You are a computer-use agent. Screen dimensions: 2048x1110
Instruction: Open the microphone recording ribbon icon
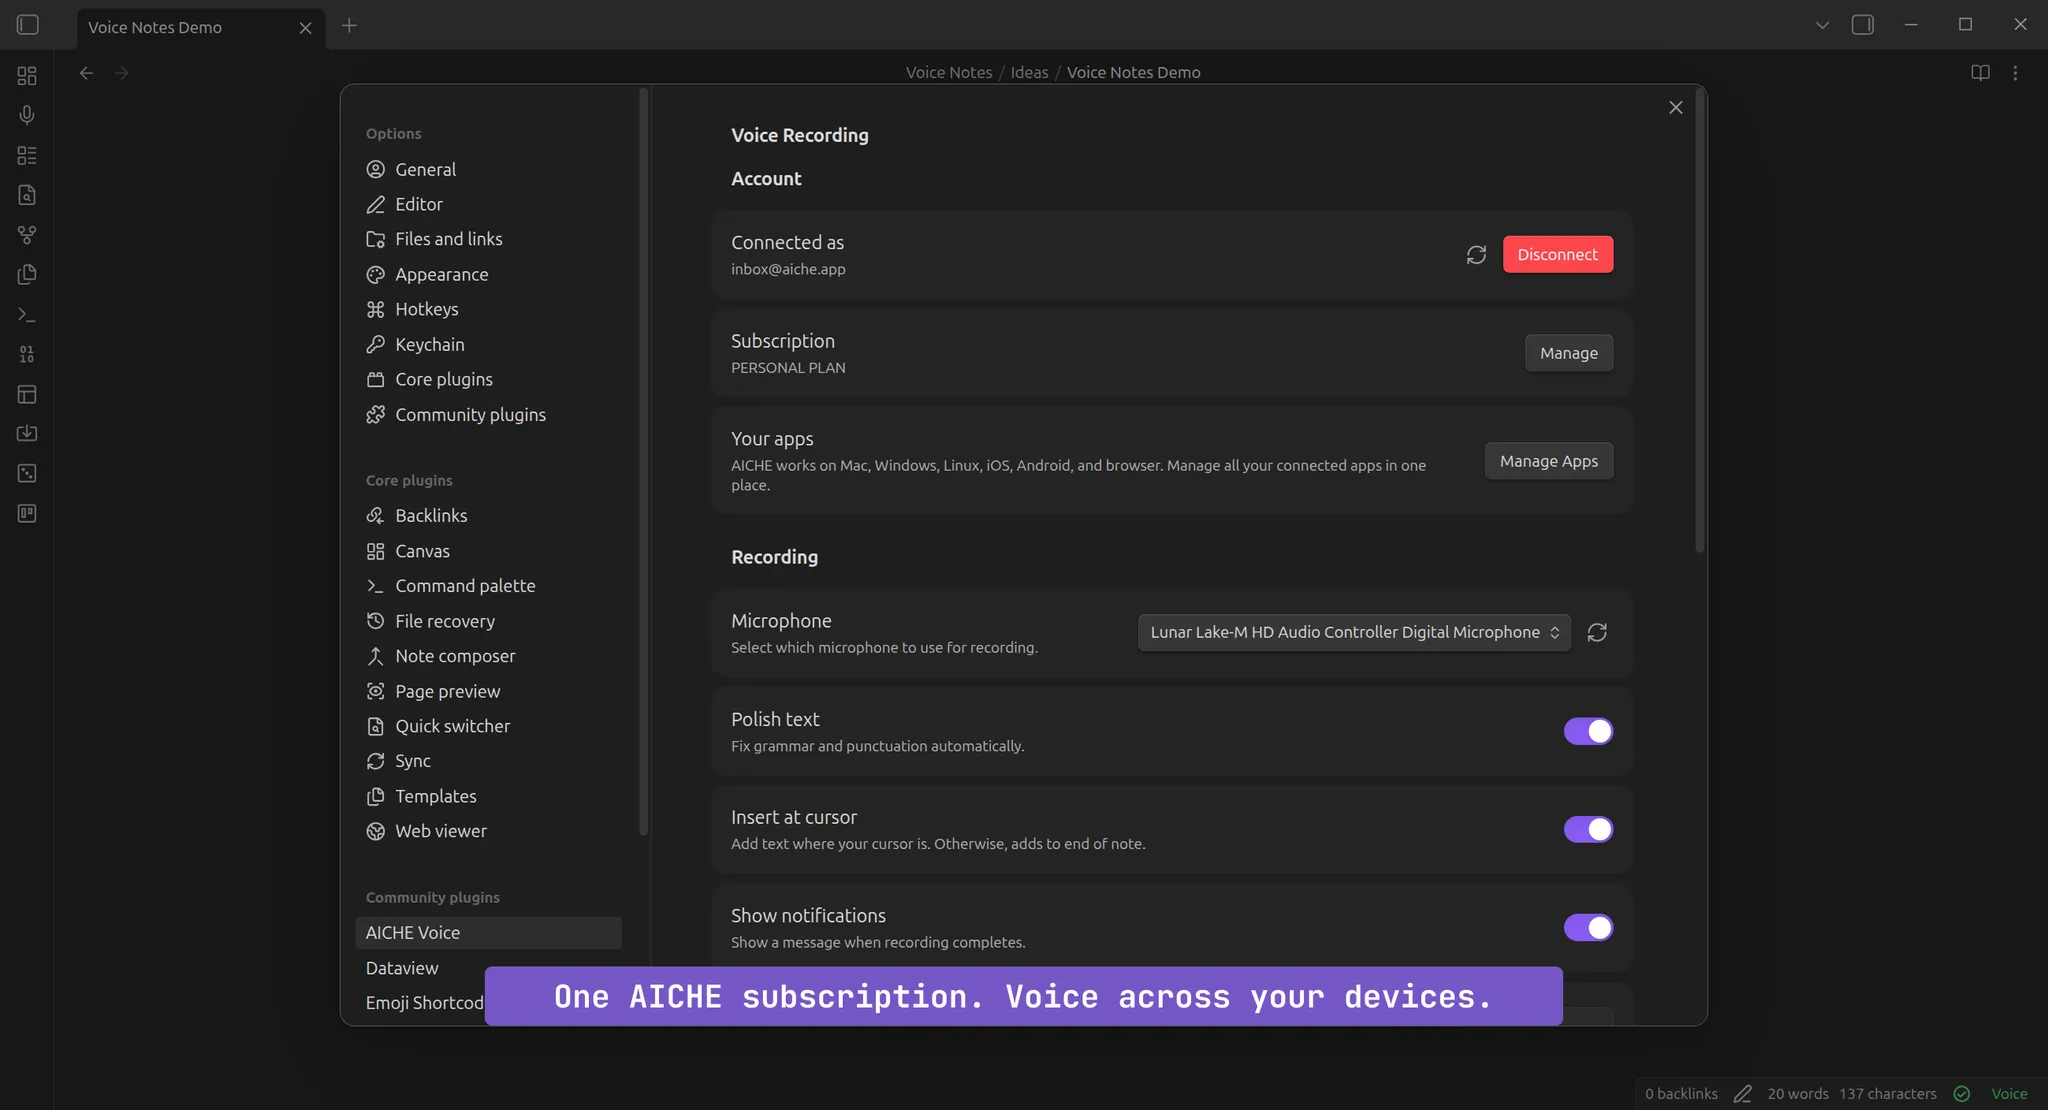click(27, 115)
